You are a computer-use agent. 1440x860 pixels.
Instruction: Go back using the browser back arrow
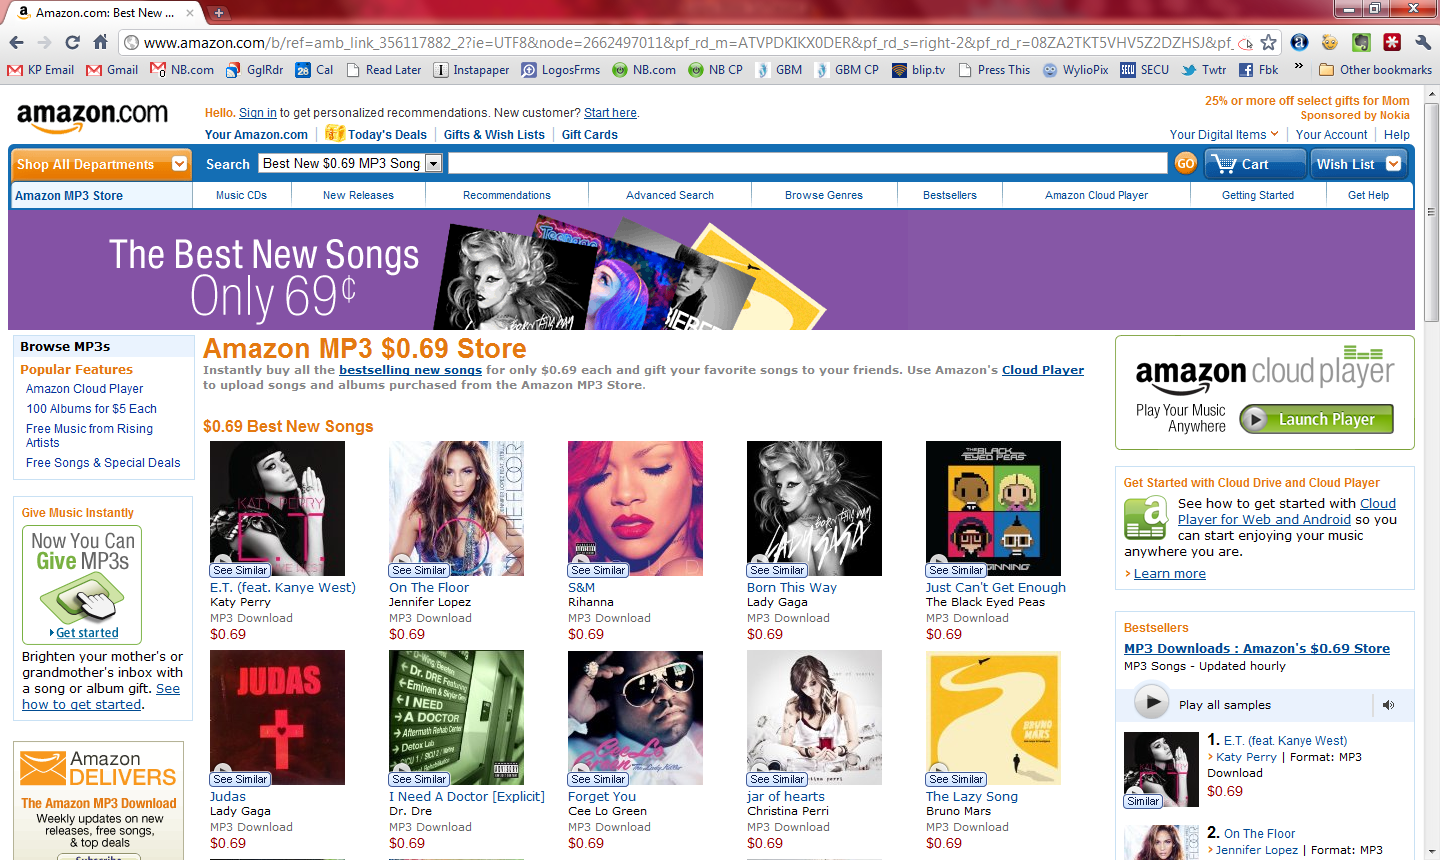click(x=16, y=42)
